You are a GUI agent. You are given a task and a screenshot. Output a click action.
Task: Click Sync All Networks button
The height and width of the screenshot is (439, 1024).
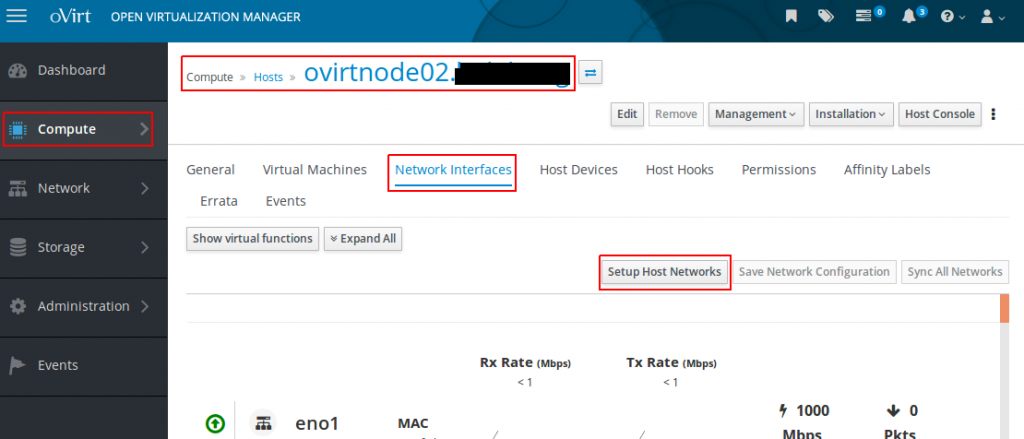[955, 272]
